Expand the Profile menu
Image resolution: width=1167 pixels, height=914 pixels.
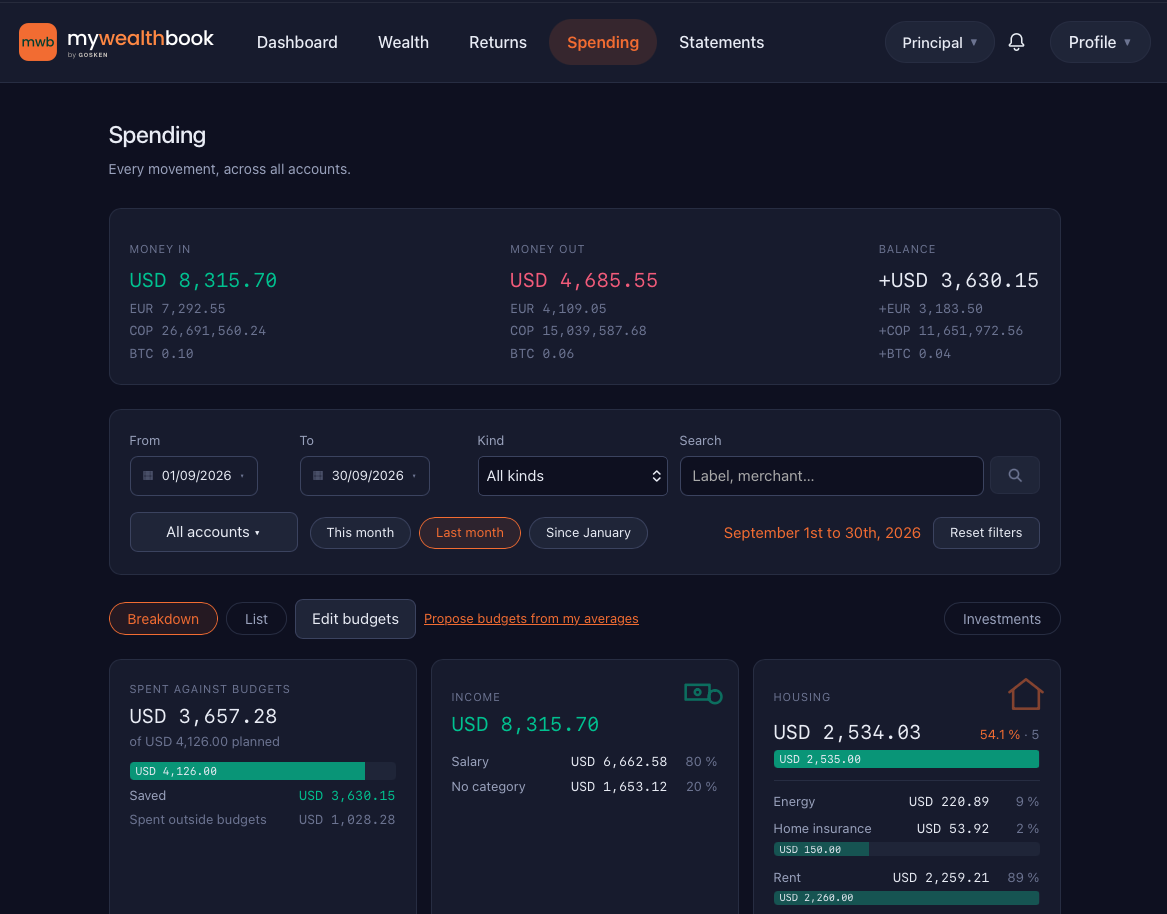pyautogui.click(x=1099, y=42)
